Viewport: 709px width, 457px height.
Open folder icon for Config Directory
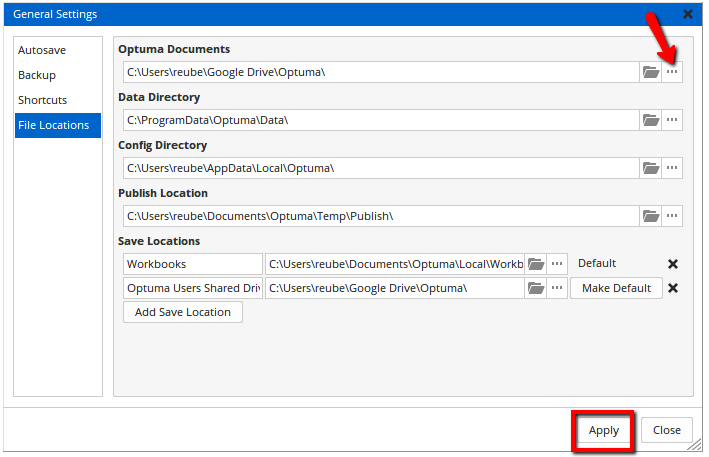[650, 168]
